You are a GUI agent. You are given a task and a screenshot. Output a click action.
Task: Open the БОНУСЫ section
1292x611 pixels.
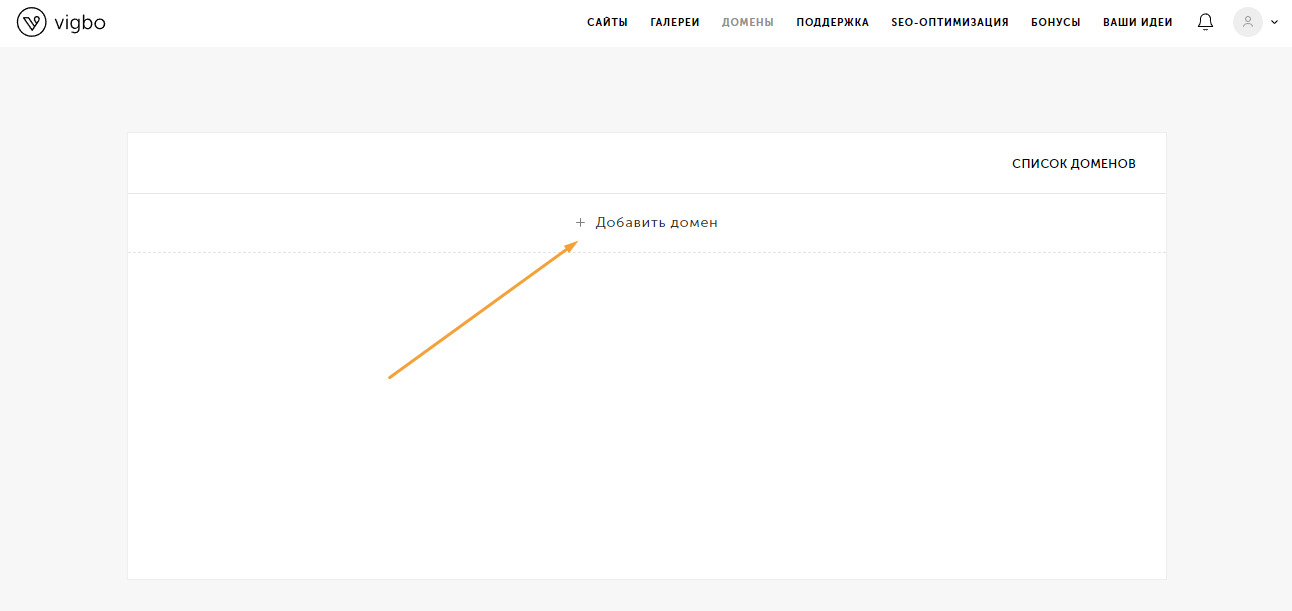(x=1055, y=22)
